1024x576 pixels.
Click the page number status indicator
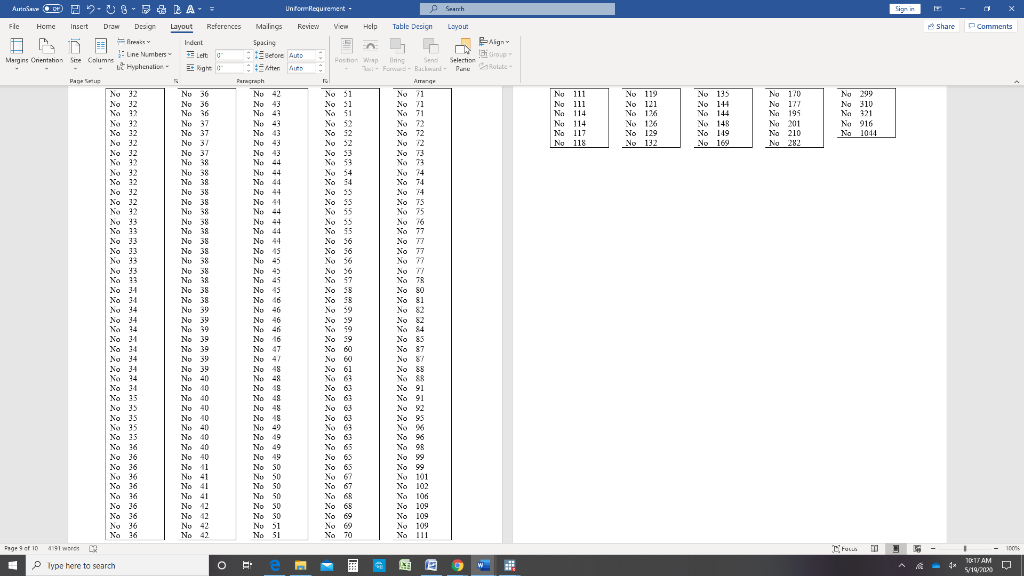21,549
